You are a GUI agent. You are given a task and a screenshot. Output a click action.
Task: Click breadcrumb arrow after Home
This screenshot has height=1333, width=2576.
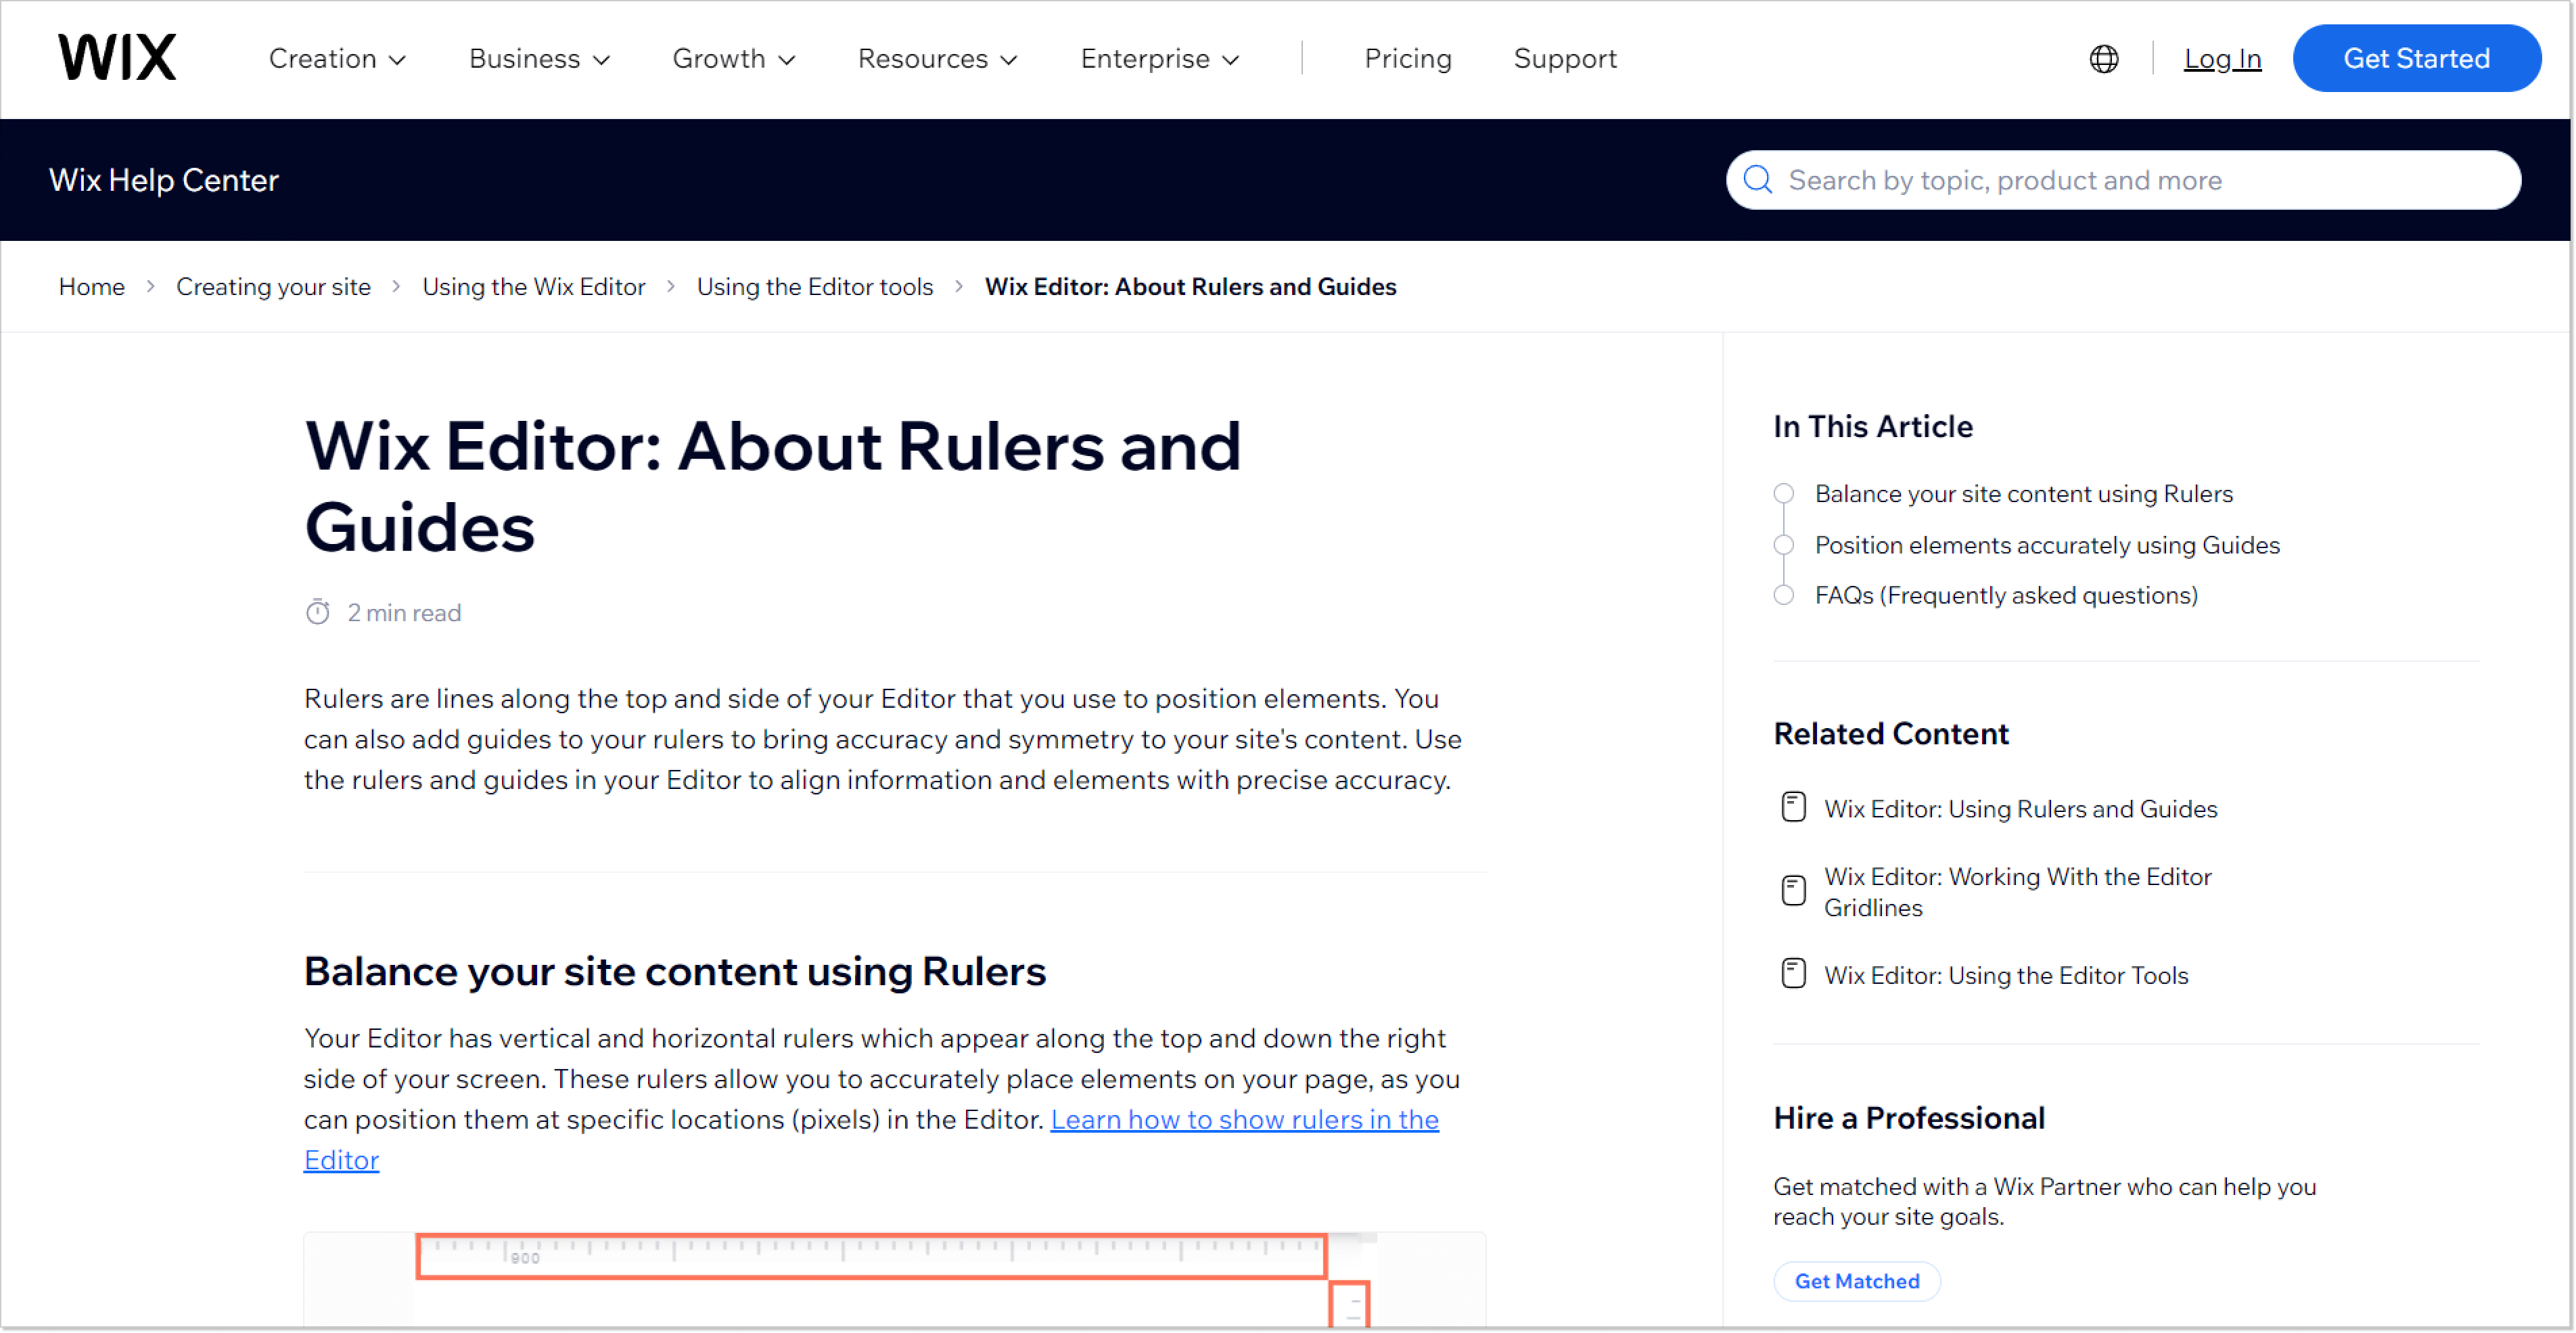[x=151, y=286]
